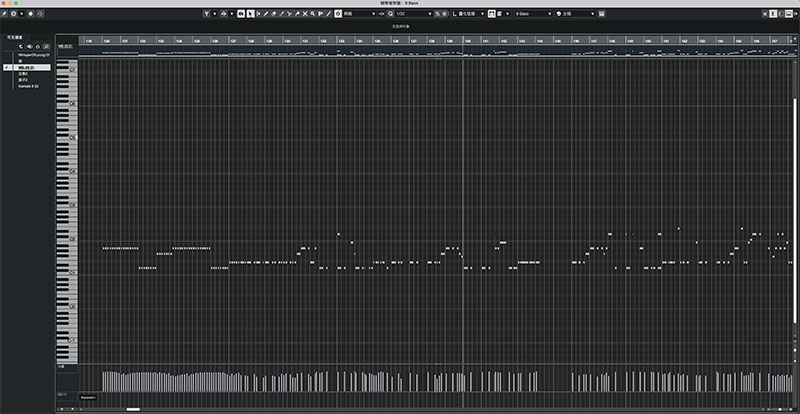Click the C3 piano key

(x=71, y=205)
